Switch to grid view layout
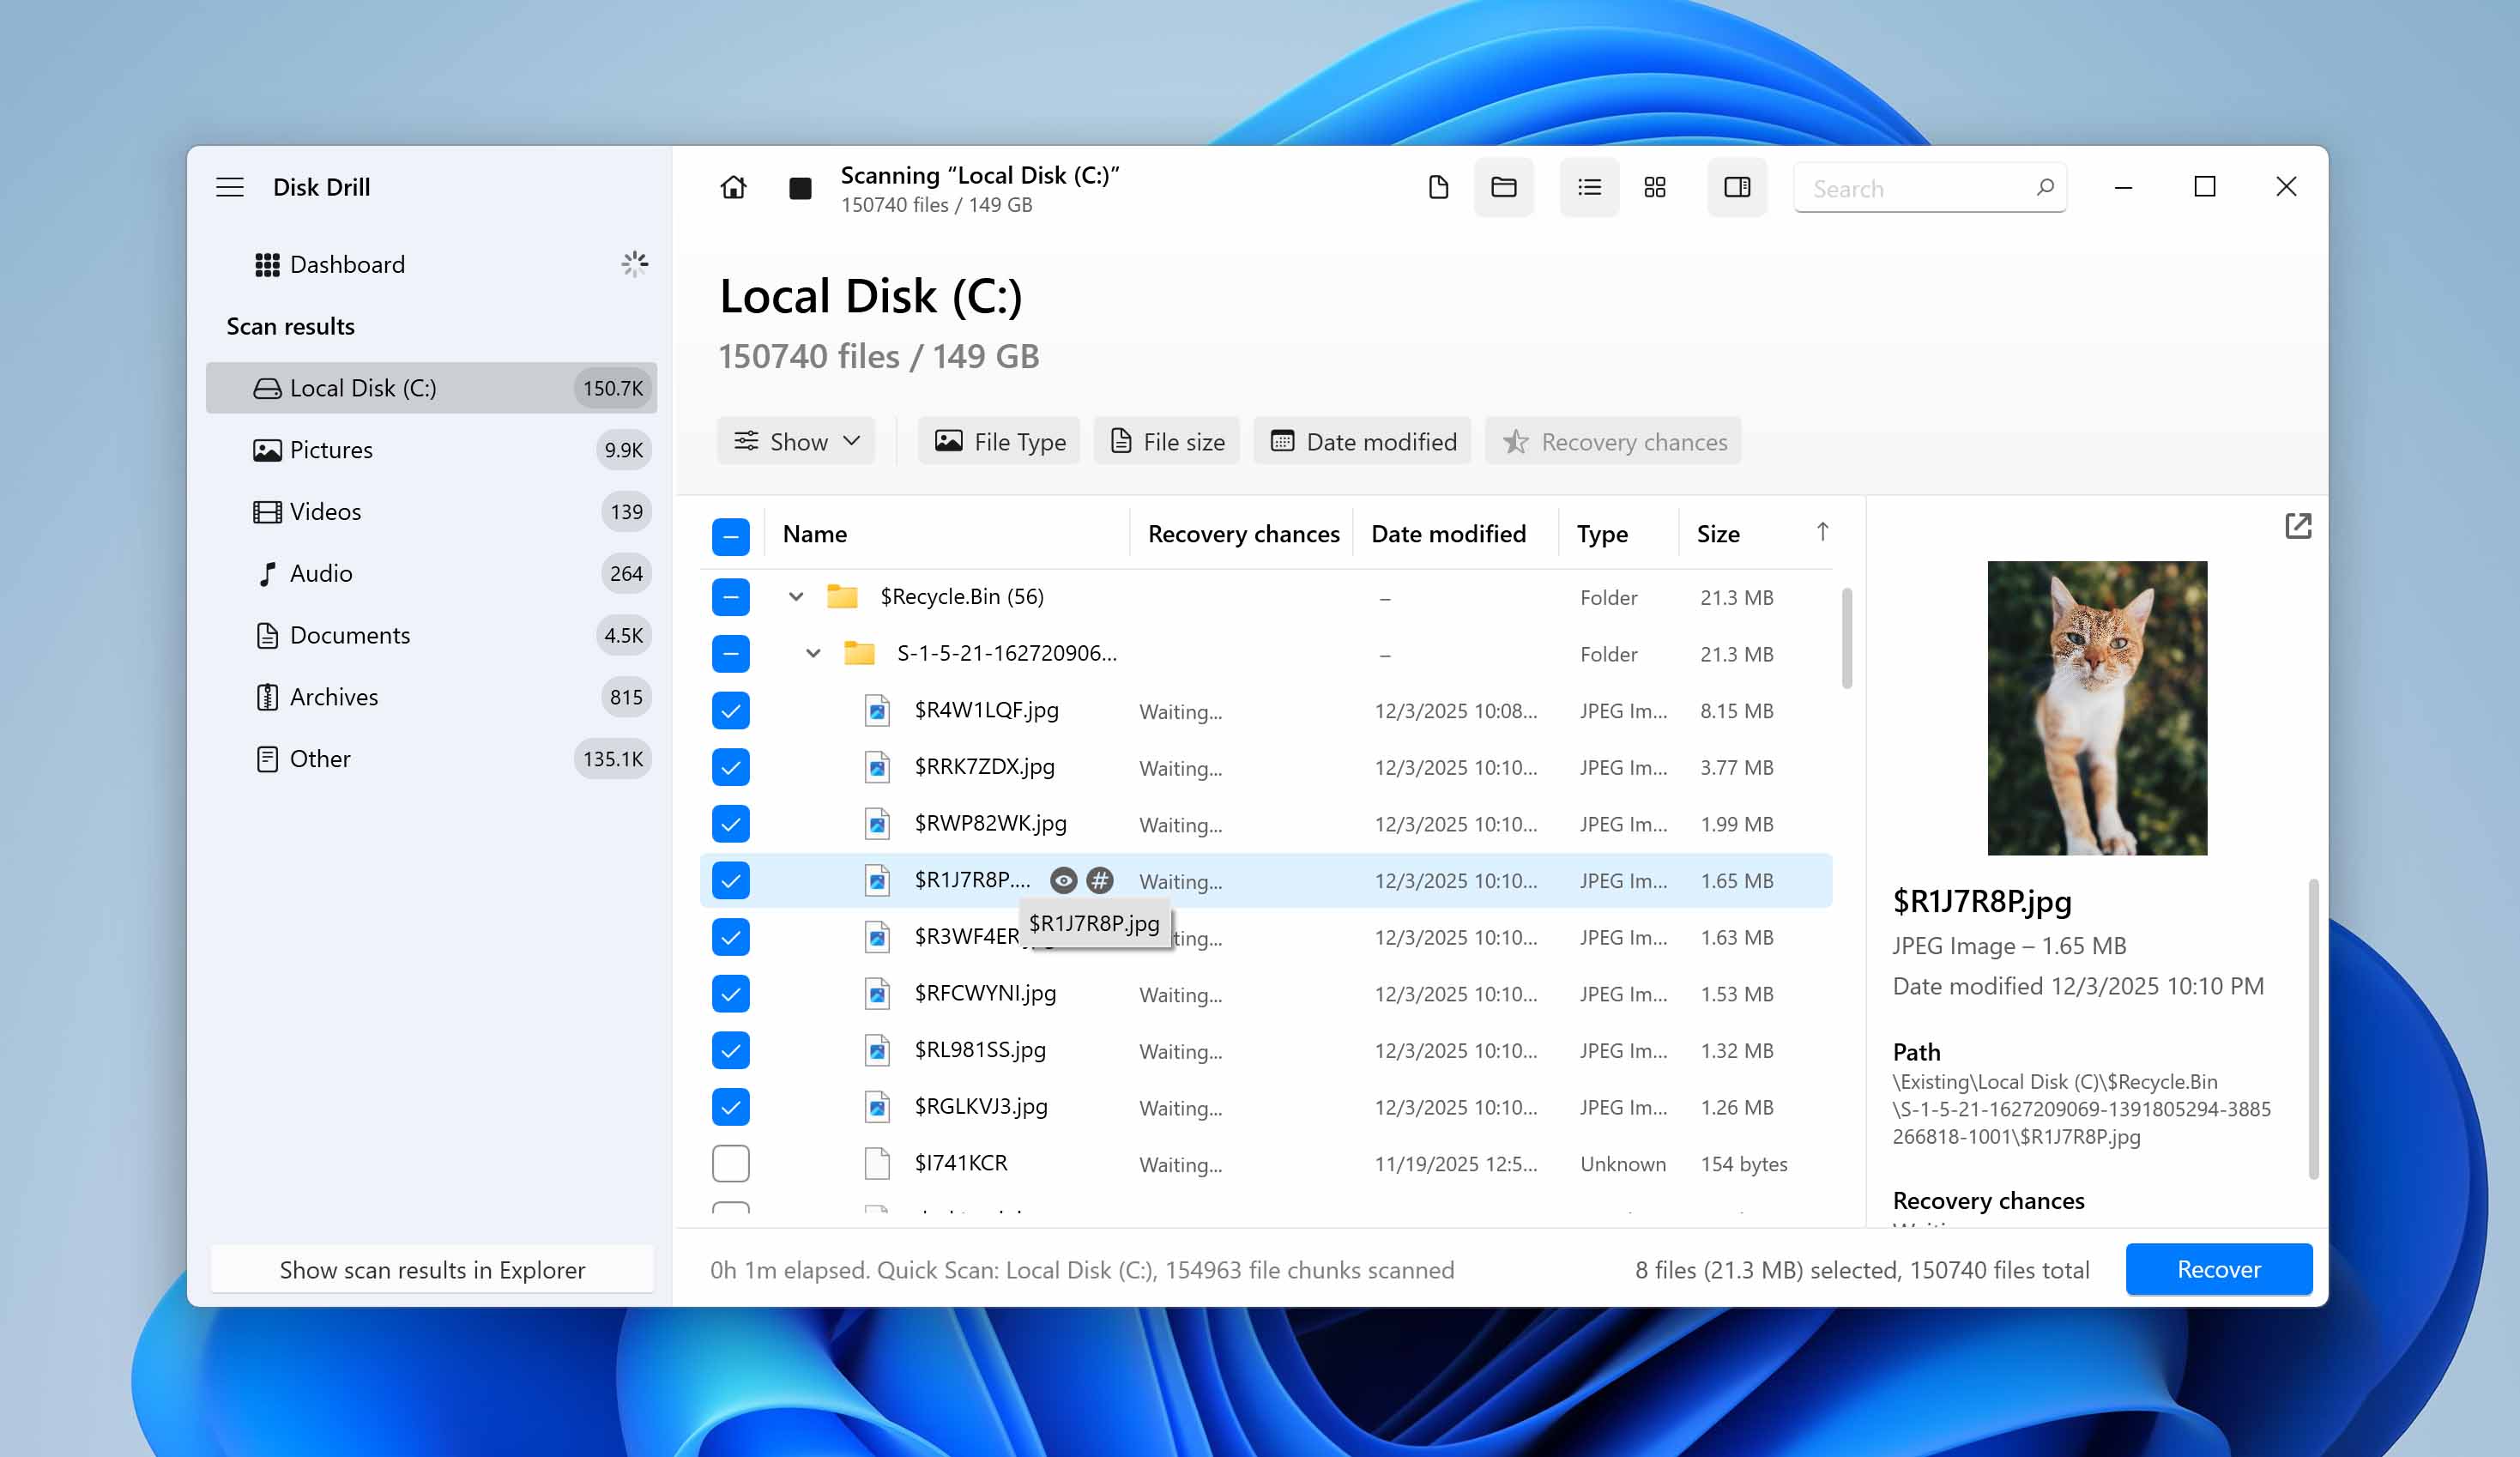 pyautogui.click(x=1655, y=187)
